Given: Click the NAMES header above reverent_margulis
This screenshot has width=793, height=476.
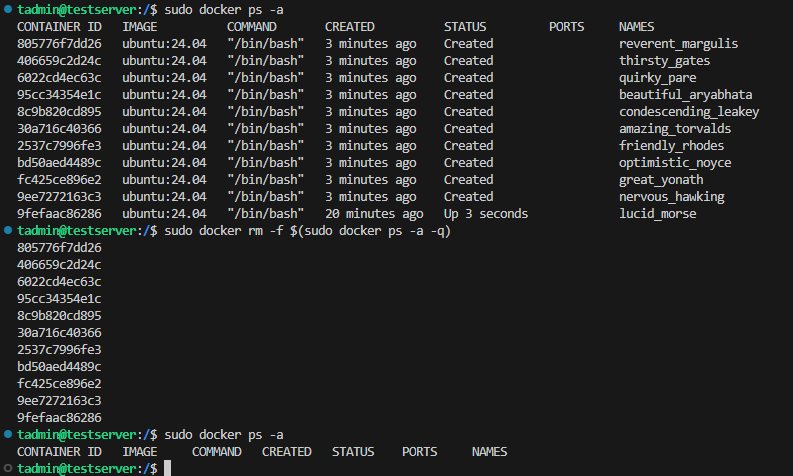Looking at the screenshot, I should pyautogui.click(x=636, y=27).
